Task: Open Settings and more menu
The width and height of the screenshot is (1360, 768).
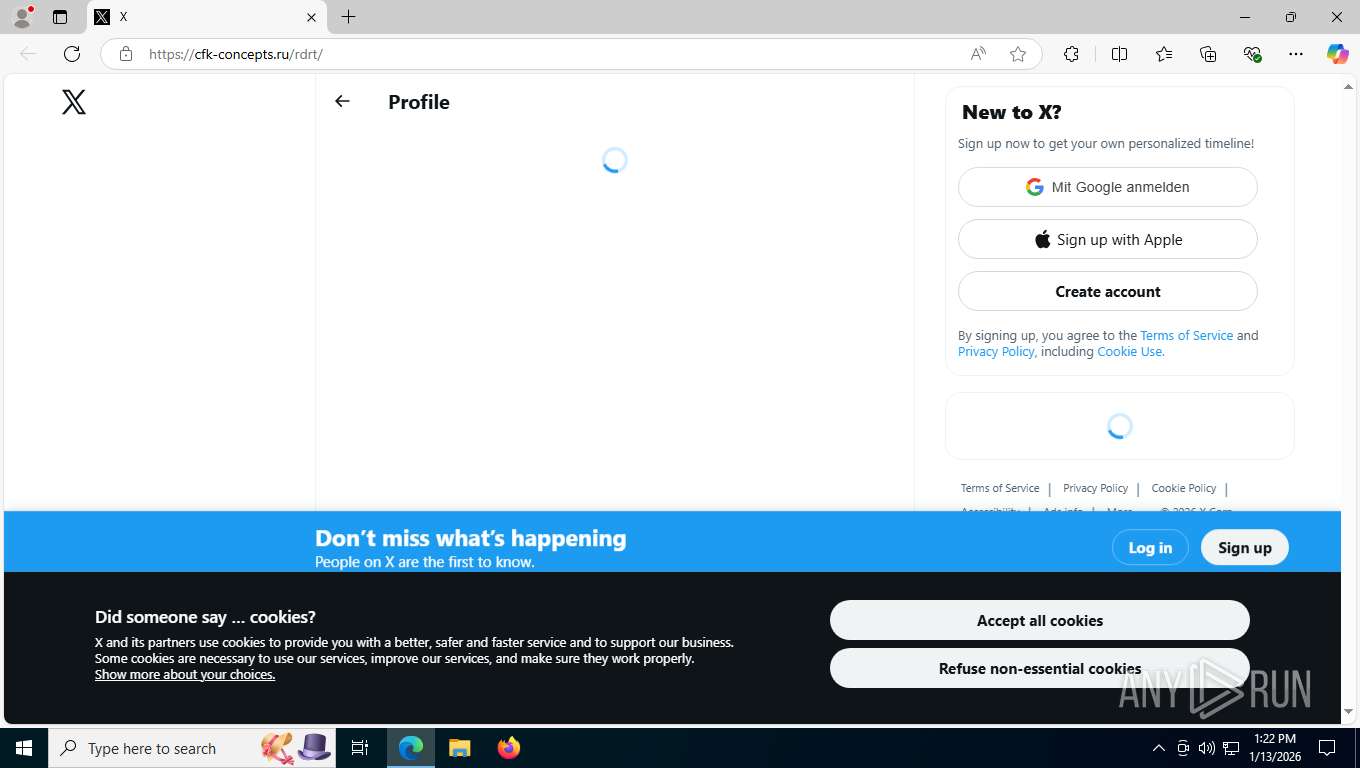Action: (1296, 54)
